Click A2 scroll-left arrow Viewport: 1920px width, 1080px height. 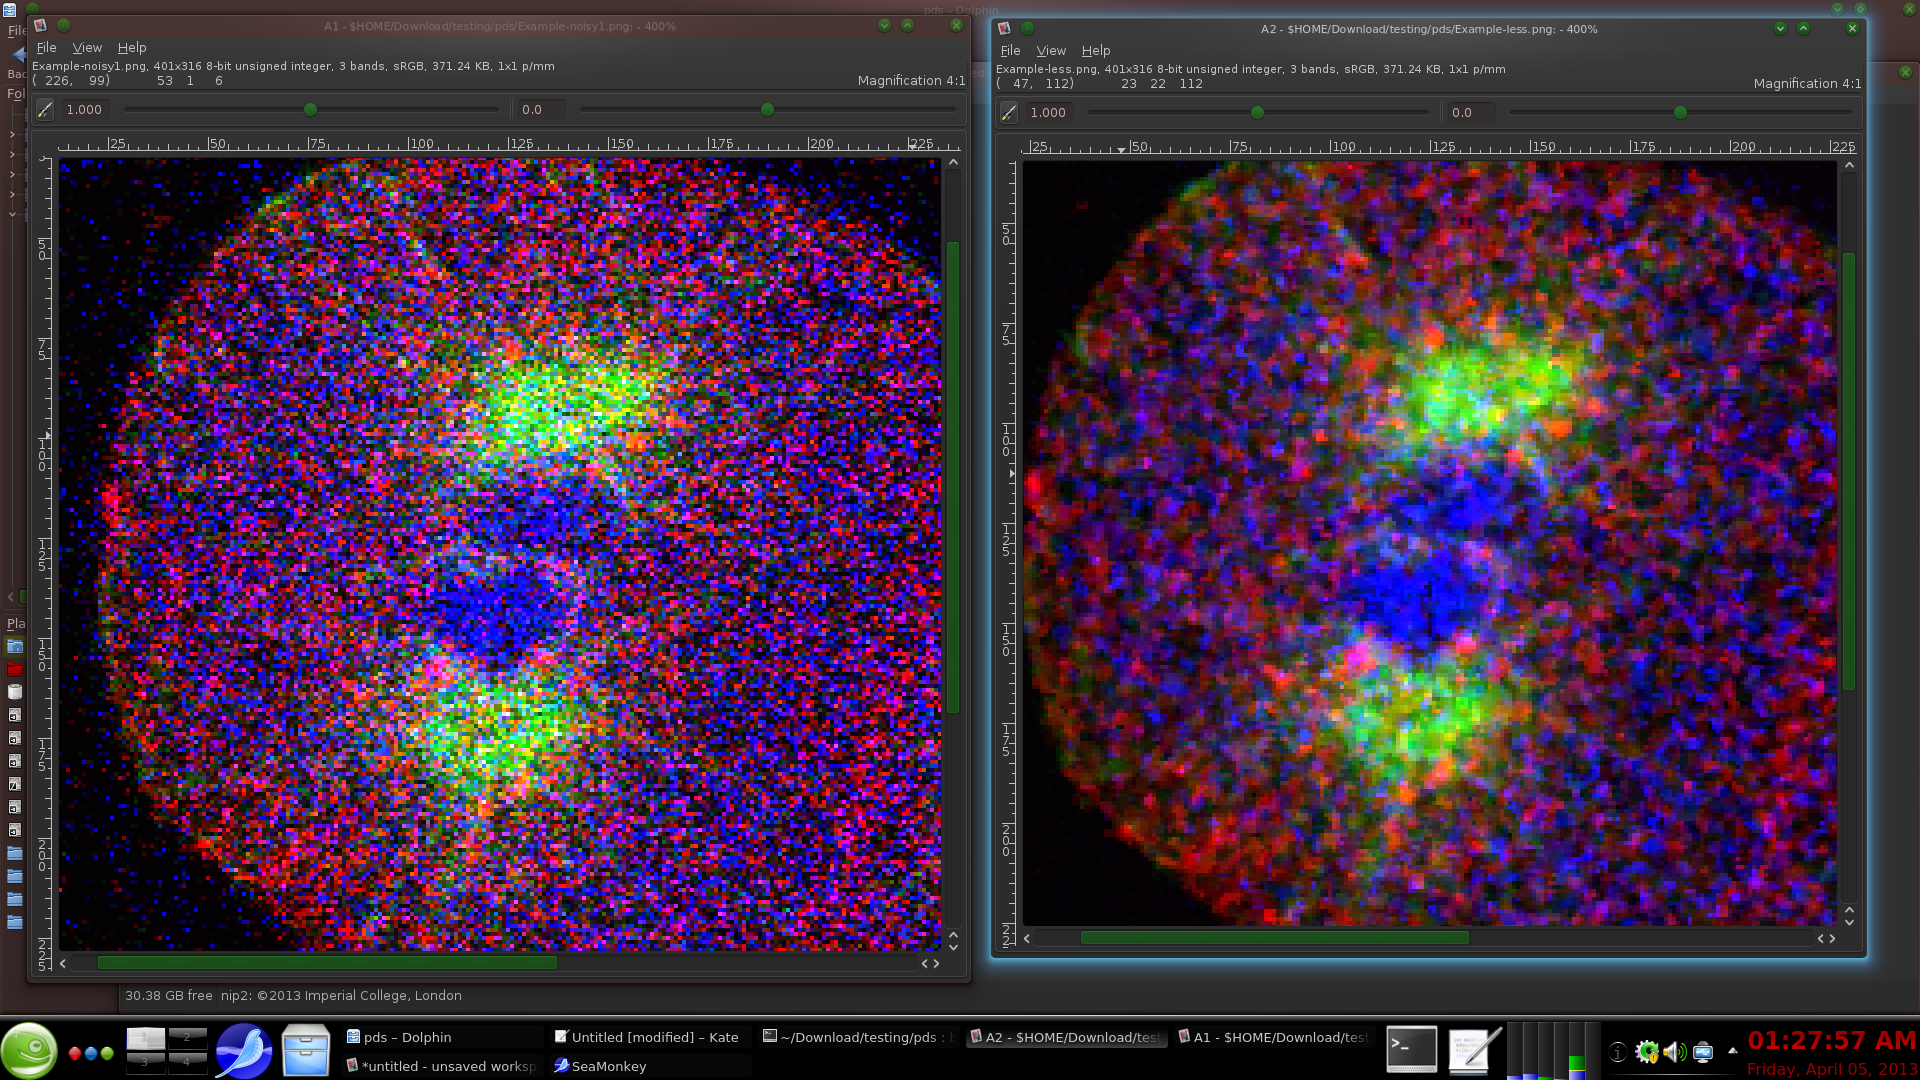tap(1027, 938)
